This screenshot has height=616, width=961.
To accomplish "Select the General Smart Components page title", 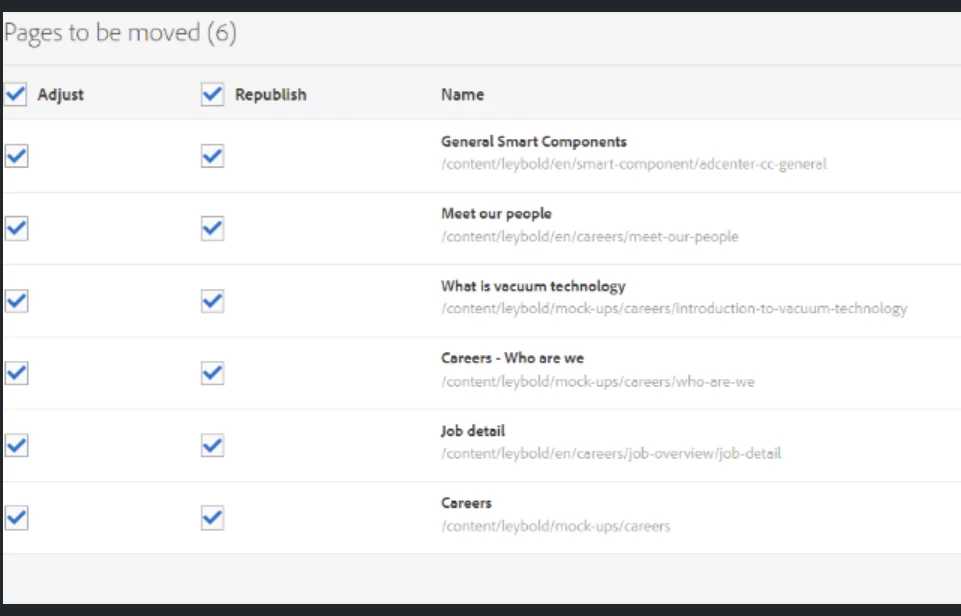I will [x=533, y=142].
